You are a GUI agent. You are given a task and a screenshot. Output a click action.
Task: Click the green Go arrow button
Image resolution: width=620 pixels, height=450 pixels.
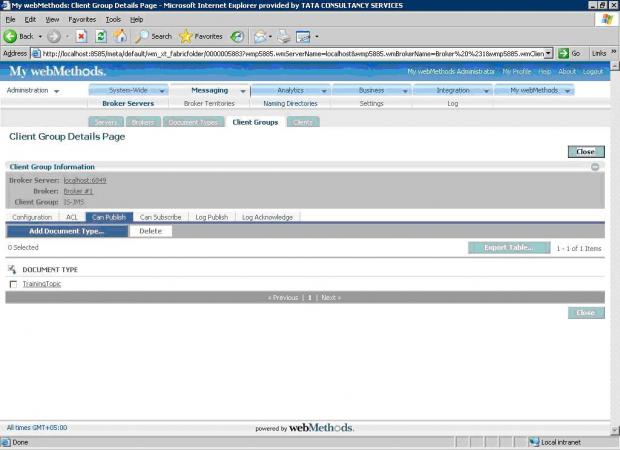pos(563,53)
